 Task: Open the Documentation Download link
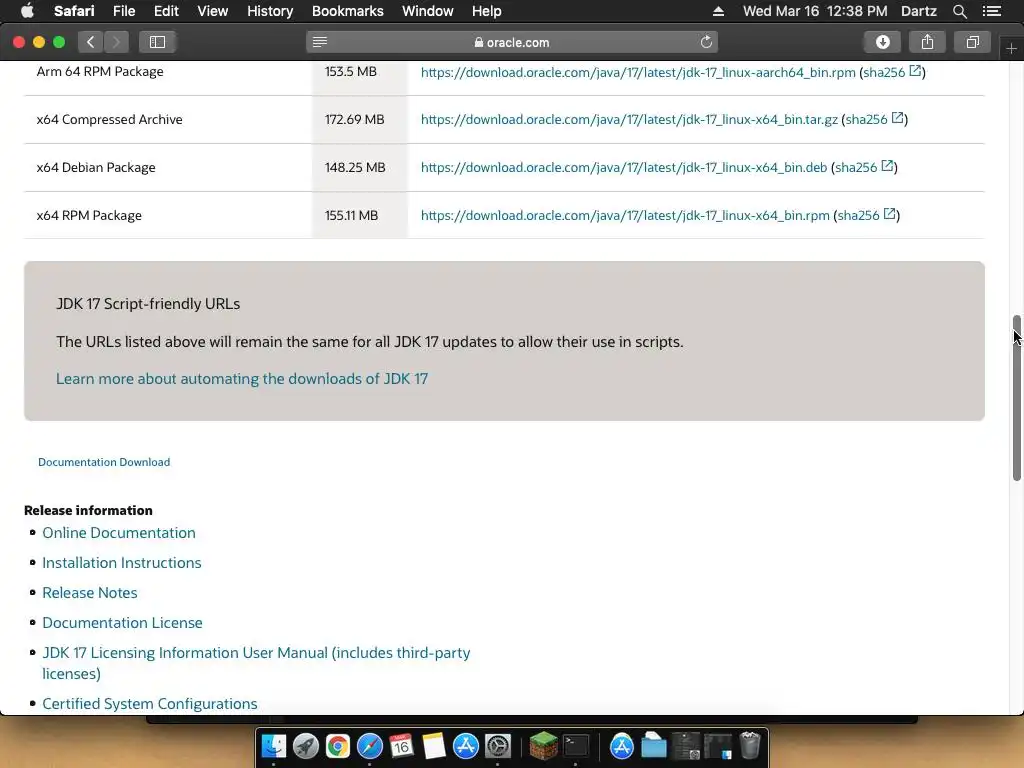(104, 462)
